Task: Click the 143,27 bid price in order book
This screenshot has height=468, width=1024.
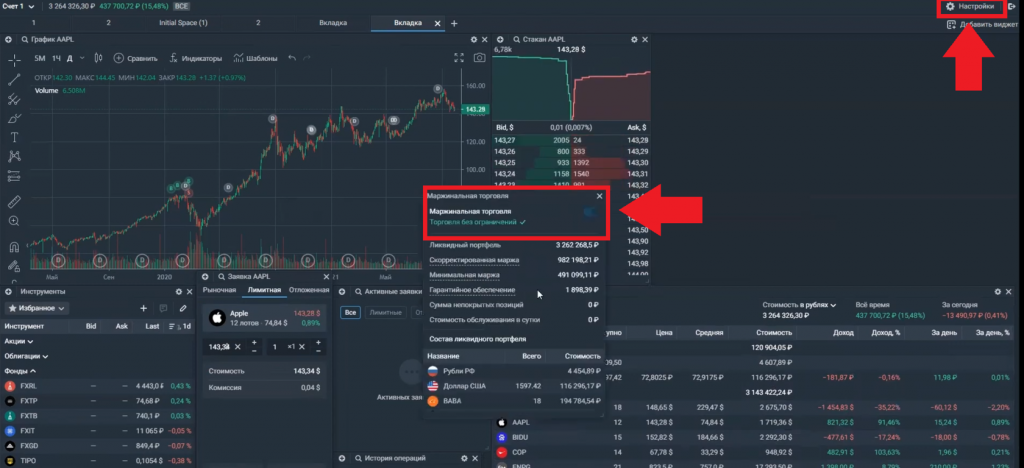Action: [505, 140]
